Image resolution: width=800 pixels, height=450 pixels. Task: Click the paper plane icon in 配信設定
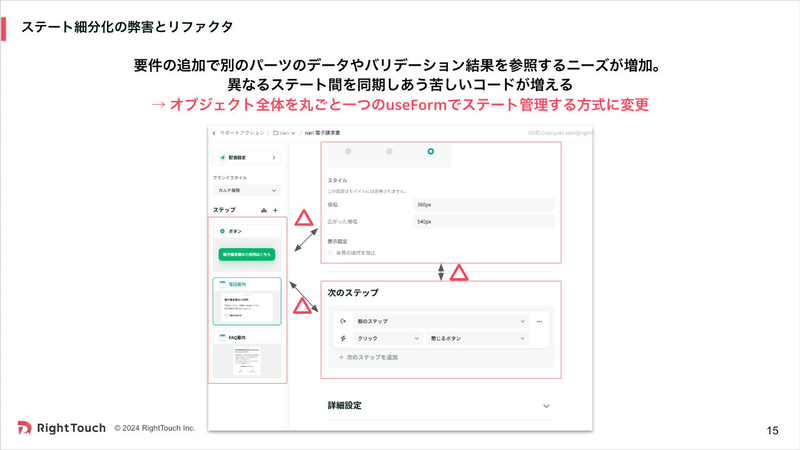coord(222,158)
